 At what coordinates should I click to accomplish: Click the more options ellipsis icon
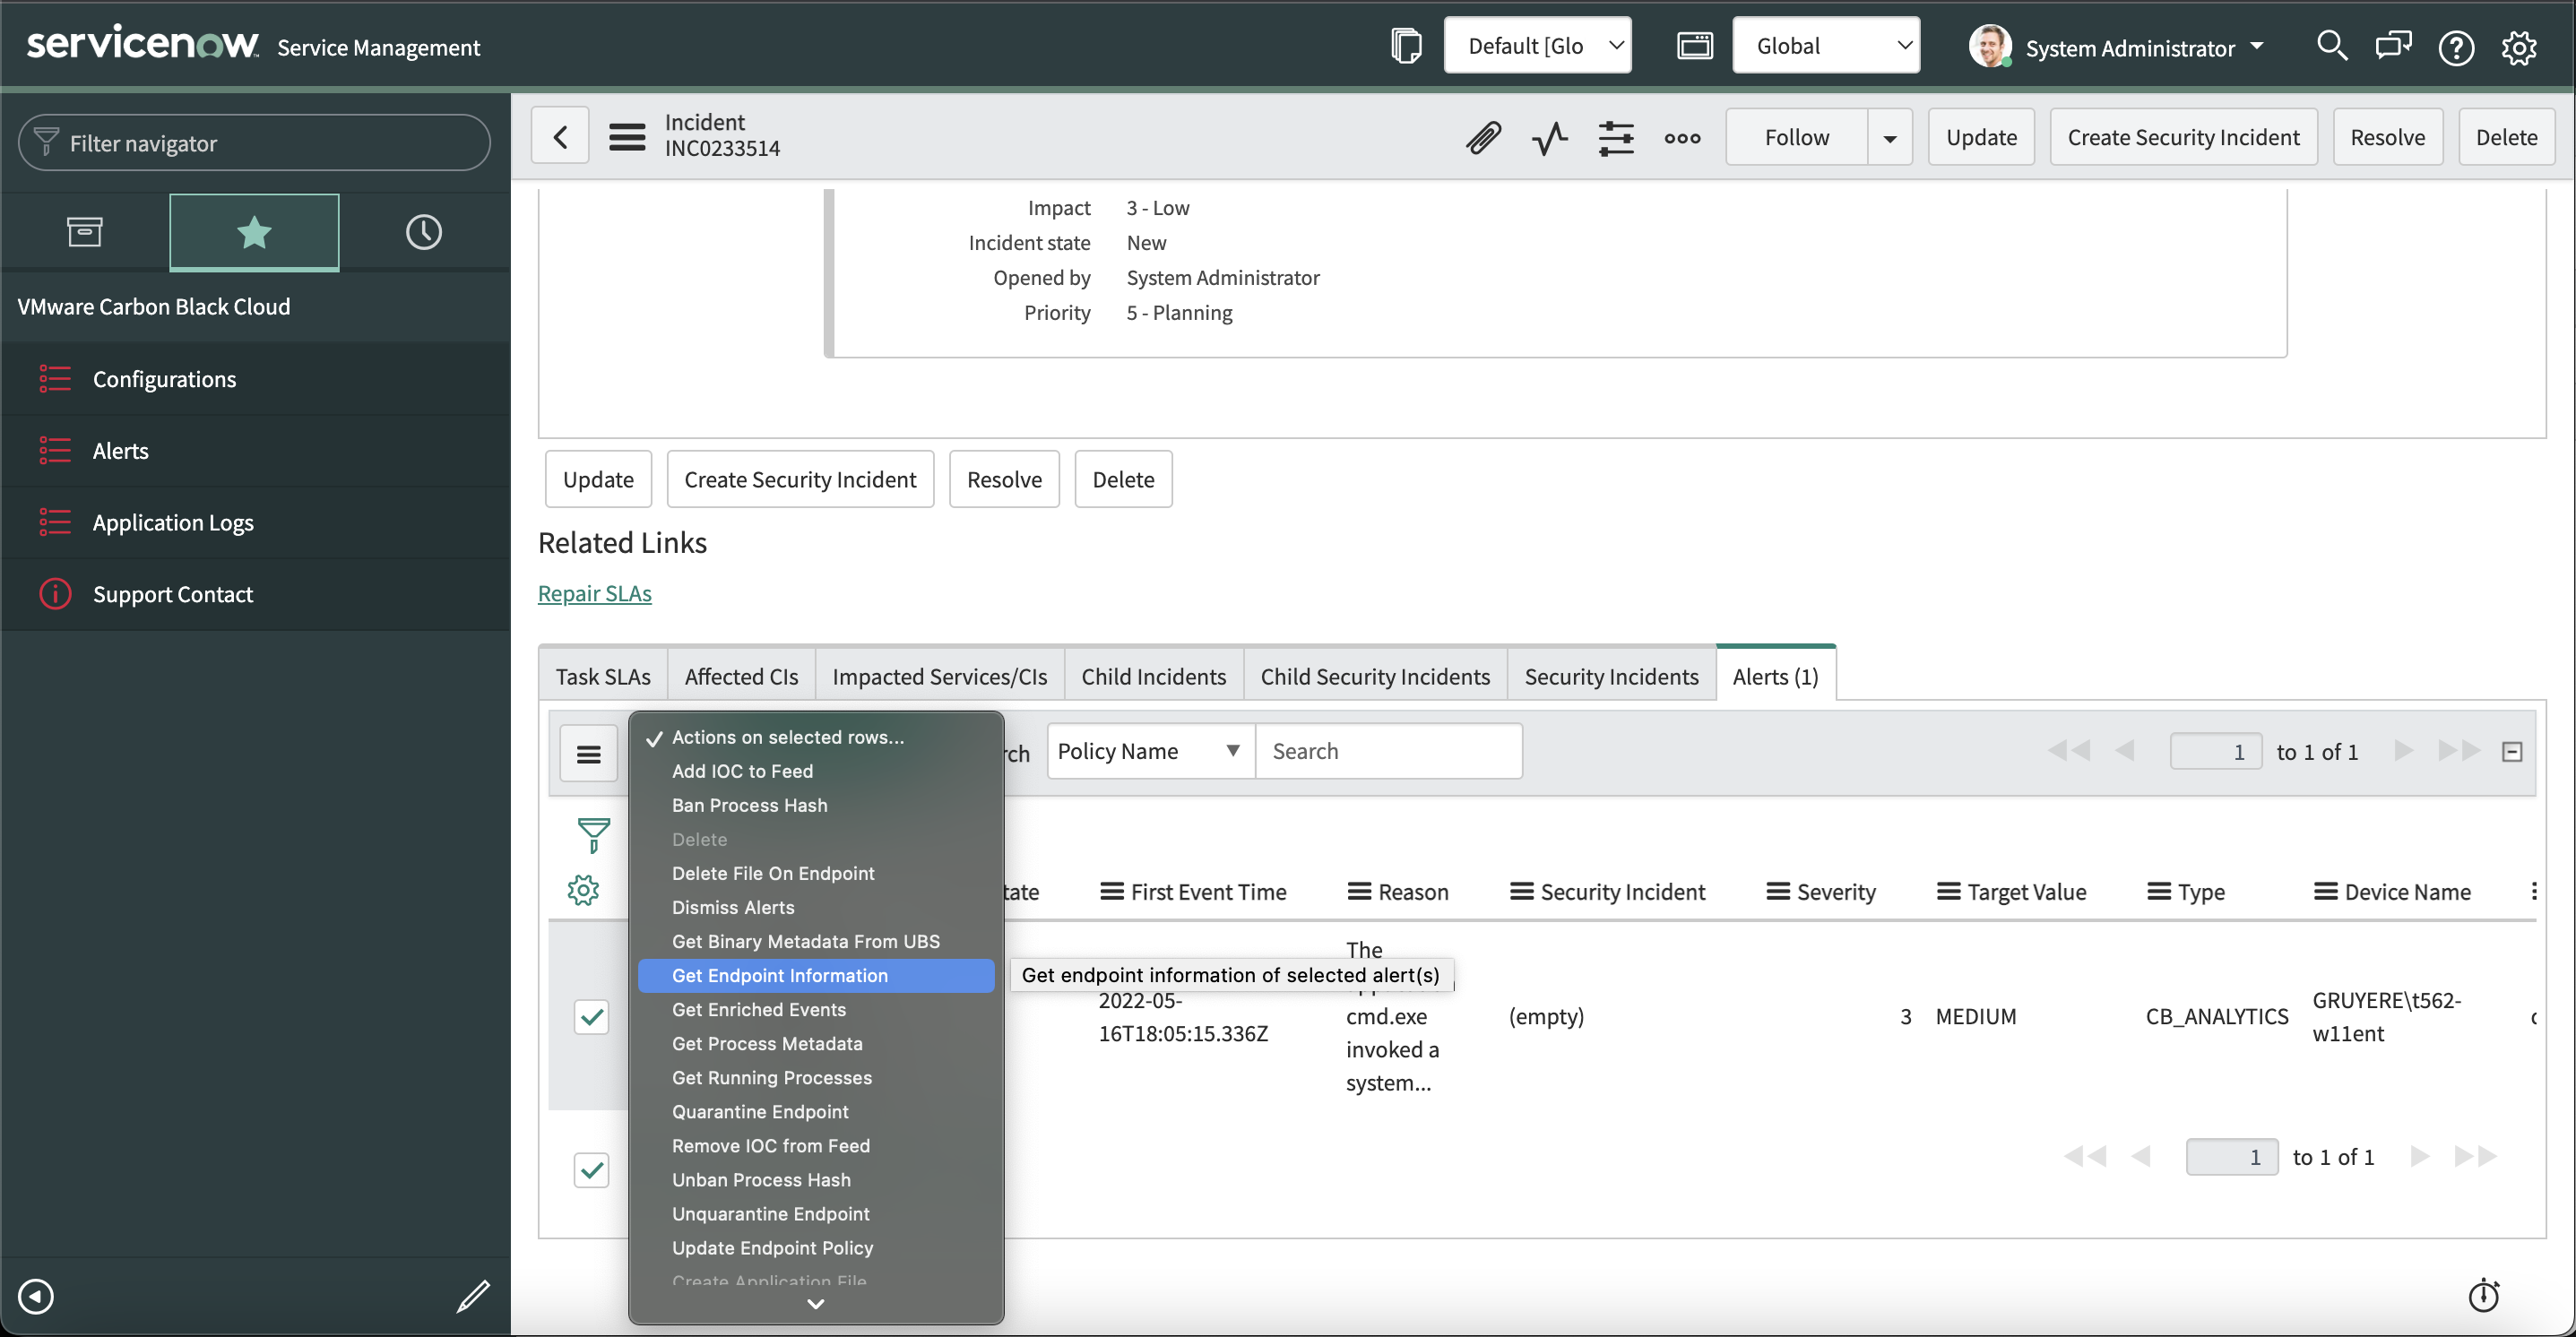1683,140
